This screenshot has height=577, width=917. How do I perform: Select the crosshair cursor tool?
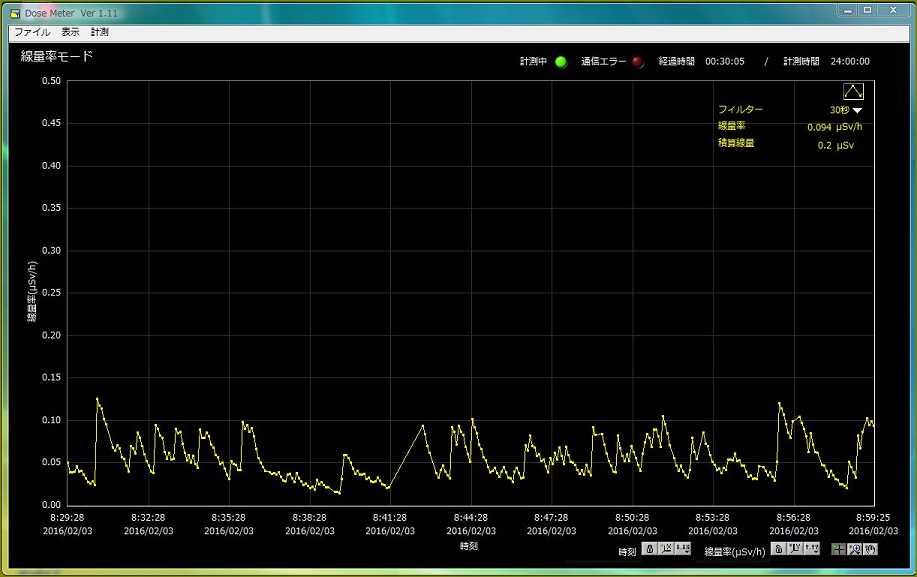pos(839,549)
